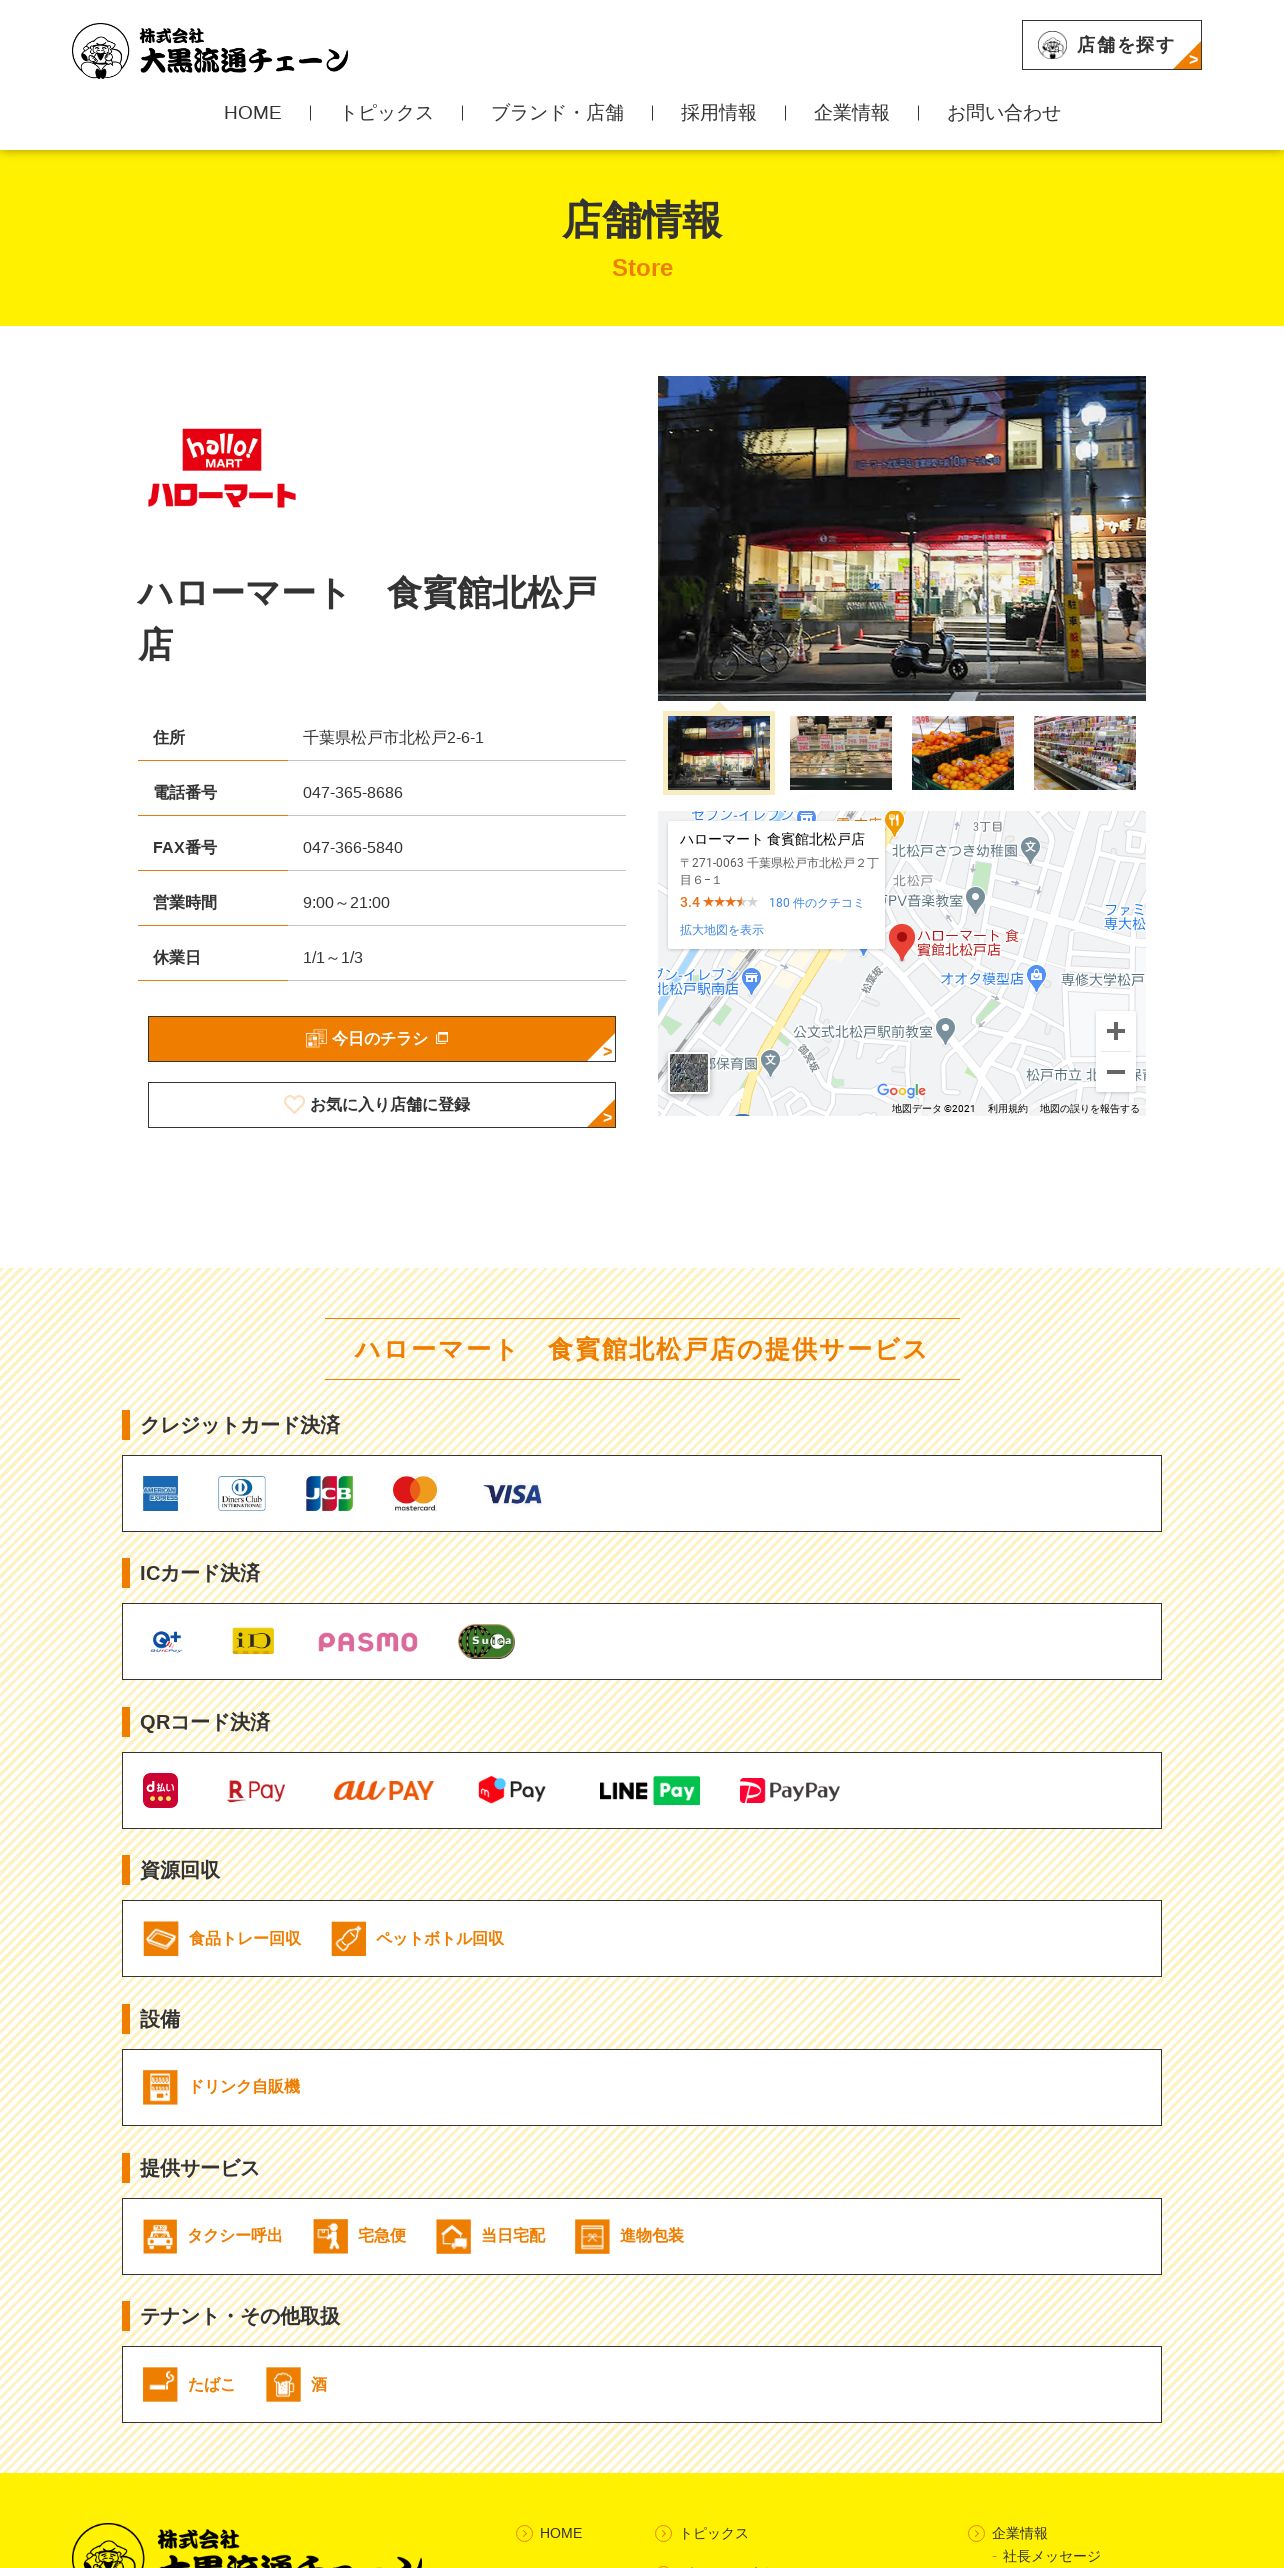Click the Diners Club card icon
The width and height of the screenshot is (1284, 2568).
[242, 1493]
